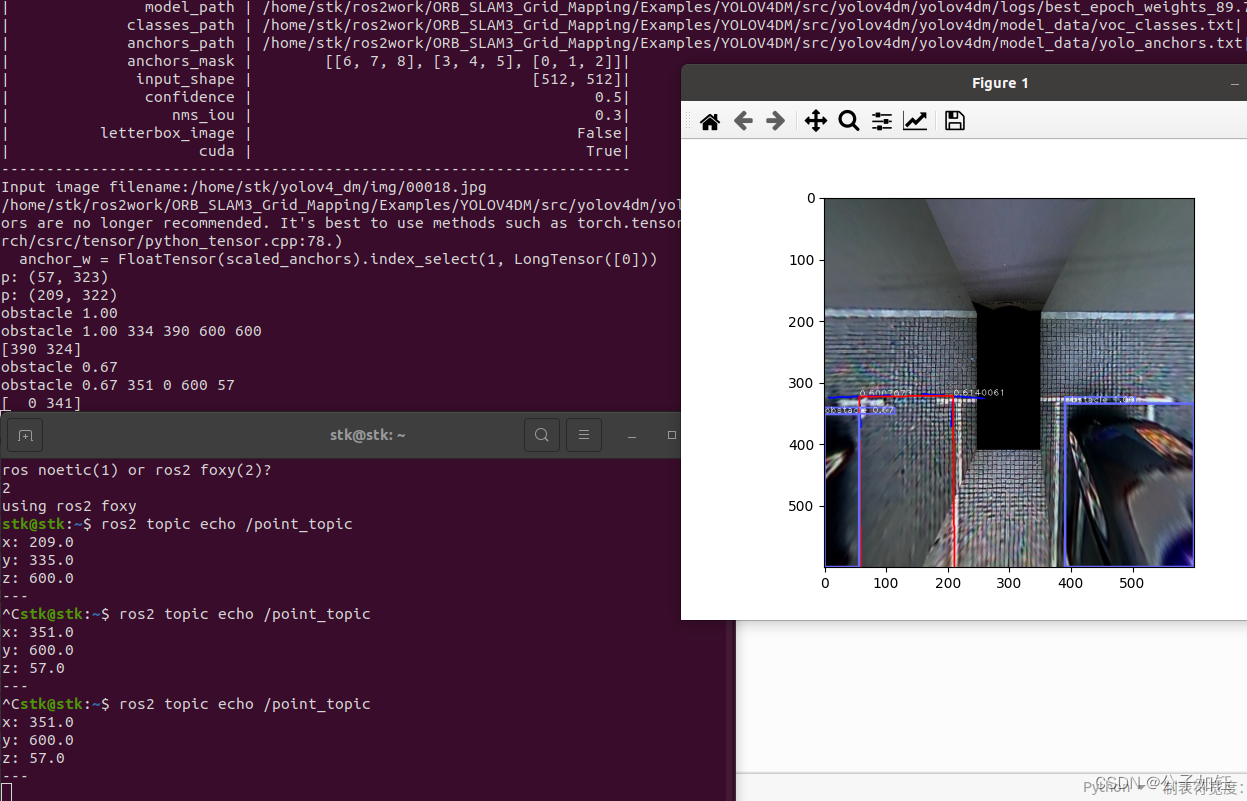
Task: Open search in the stk@stk terminal
Action: (541, 435)
